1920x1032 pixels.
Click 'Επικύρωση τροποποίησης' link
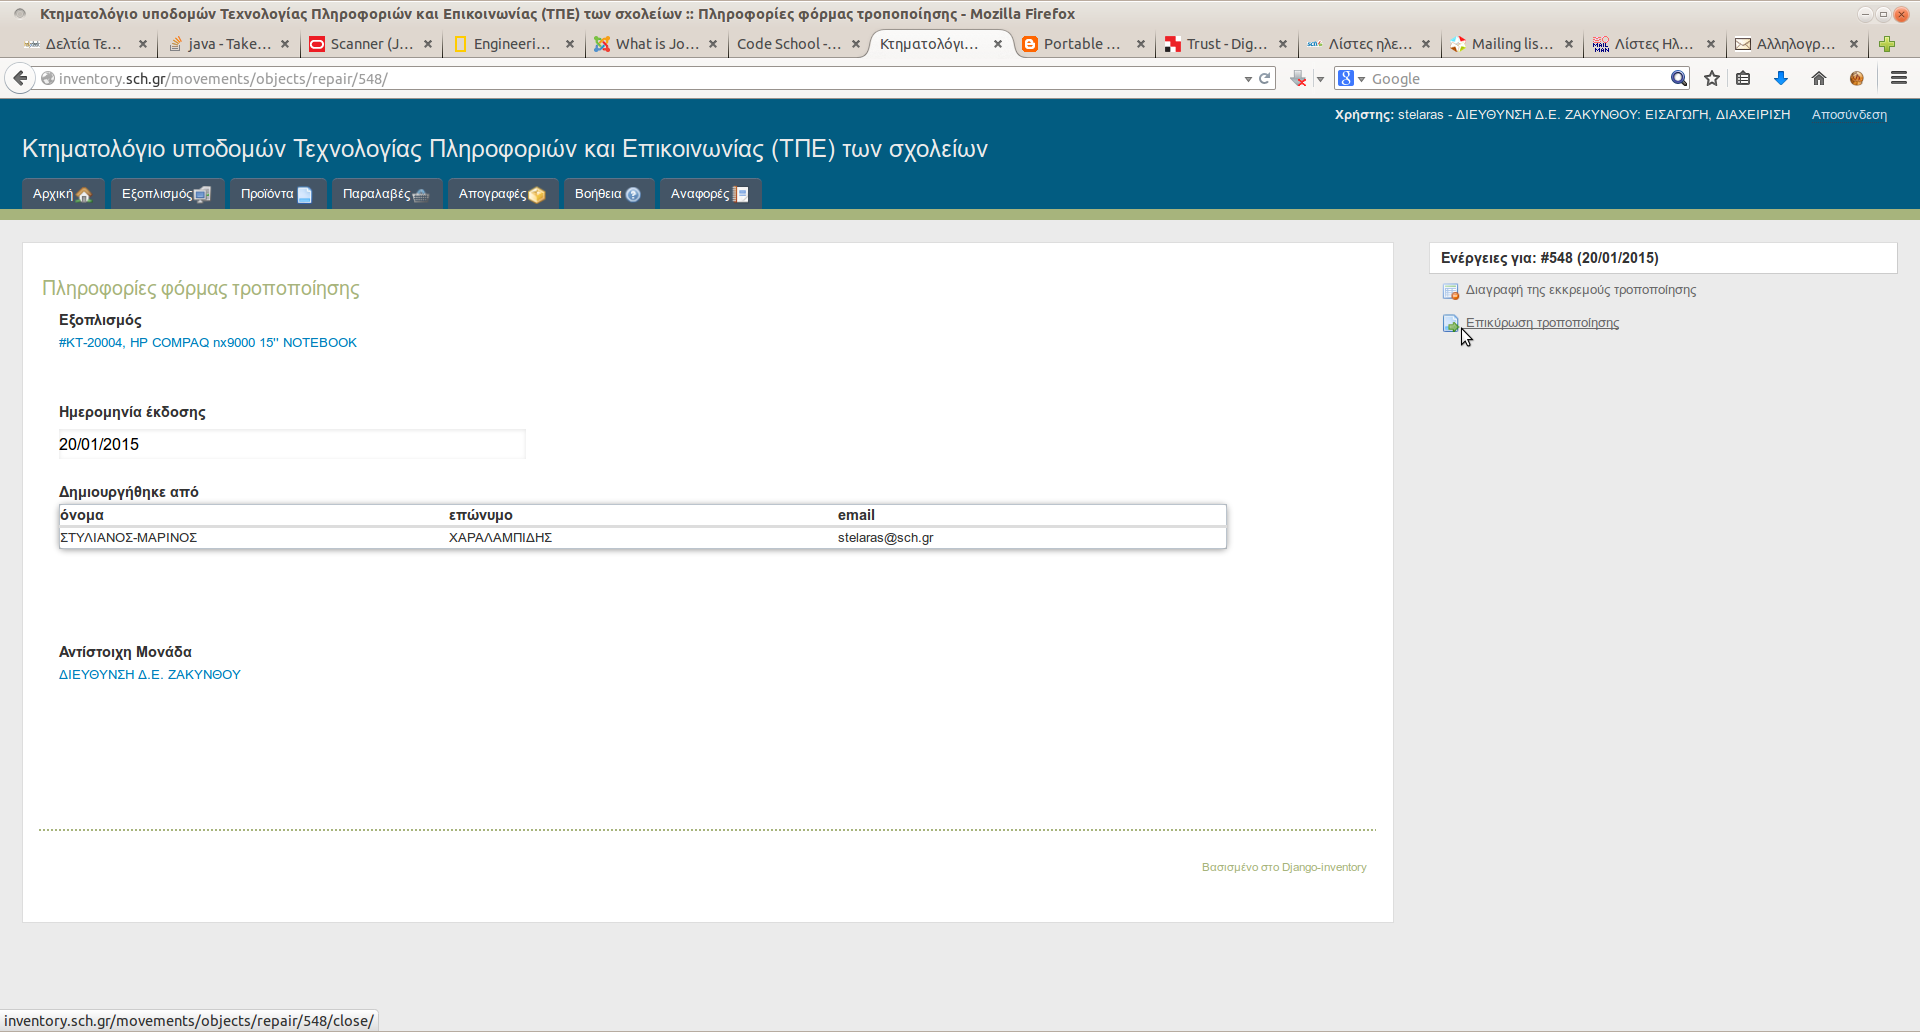(1542, 323)
